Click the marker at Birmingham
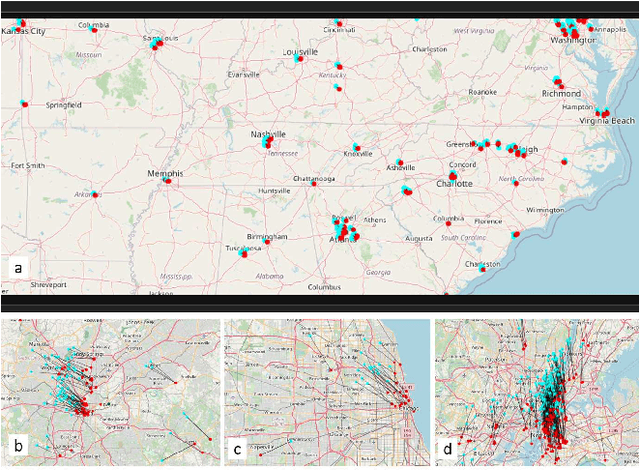This screenshot has width=640, height=470. (x=267, y=241)
